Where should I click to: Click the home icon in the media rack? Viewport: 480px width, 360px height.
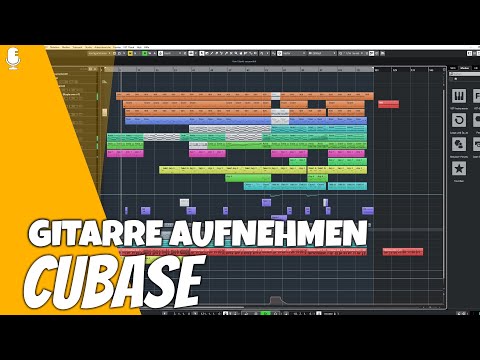click(456, 79)
